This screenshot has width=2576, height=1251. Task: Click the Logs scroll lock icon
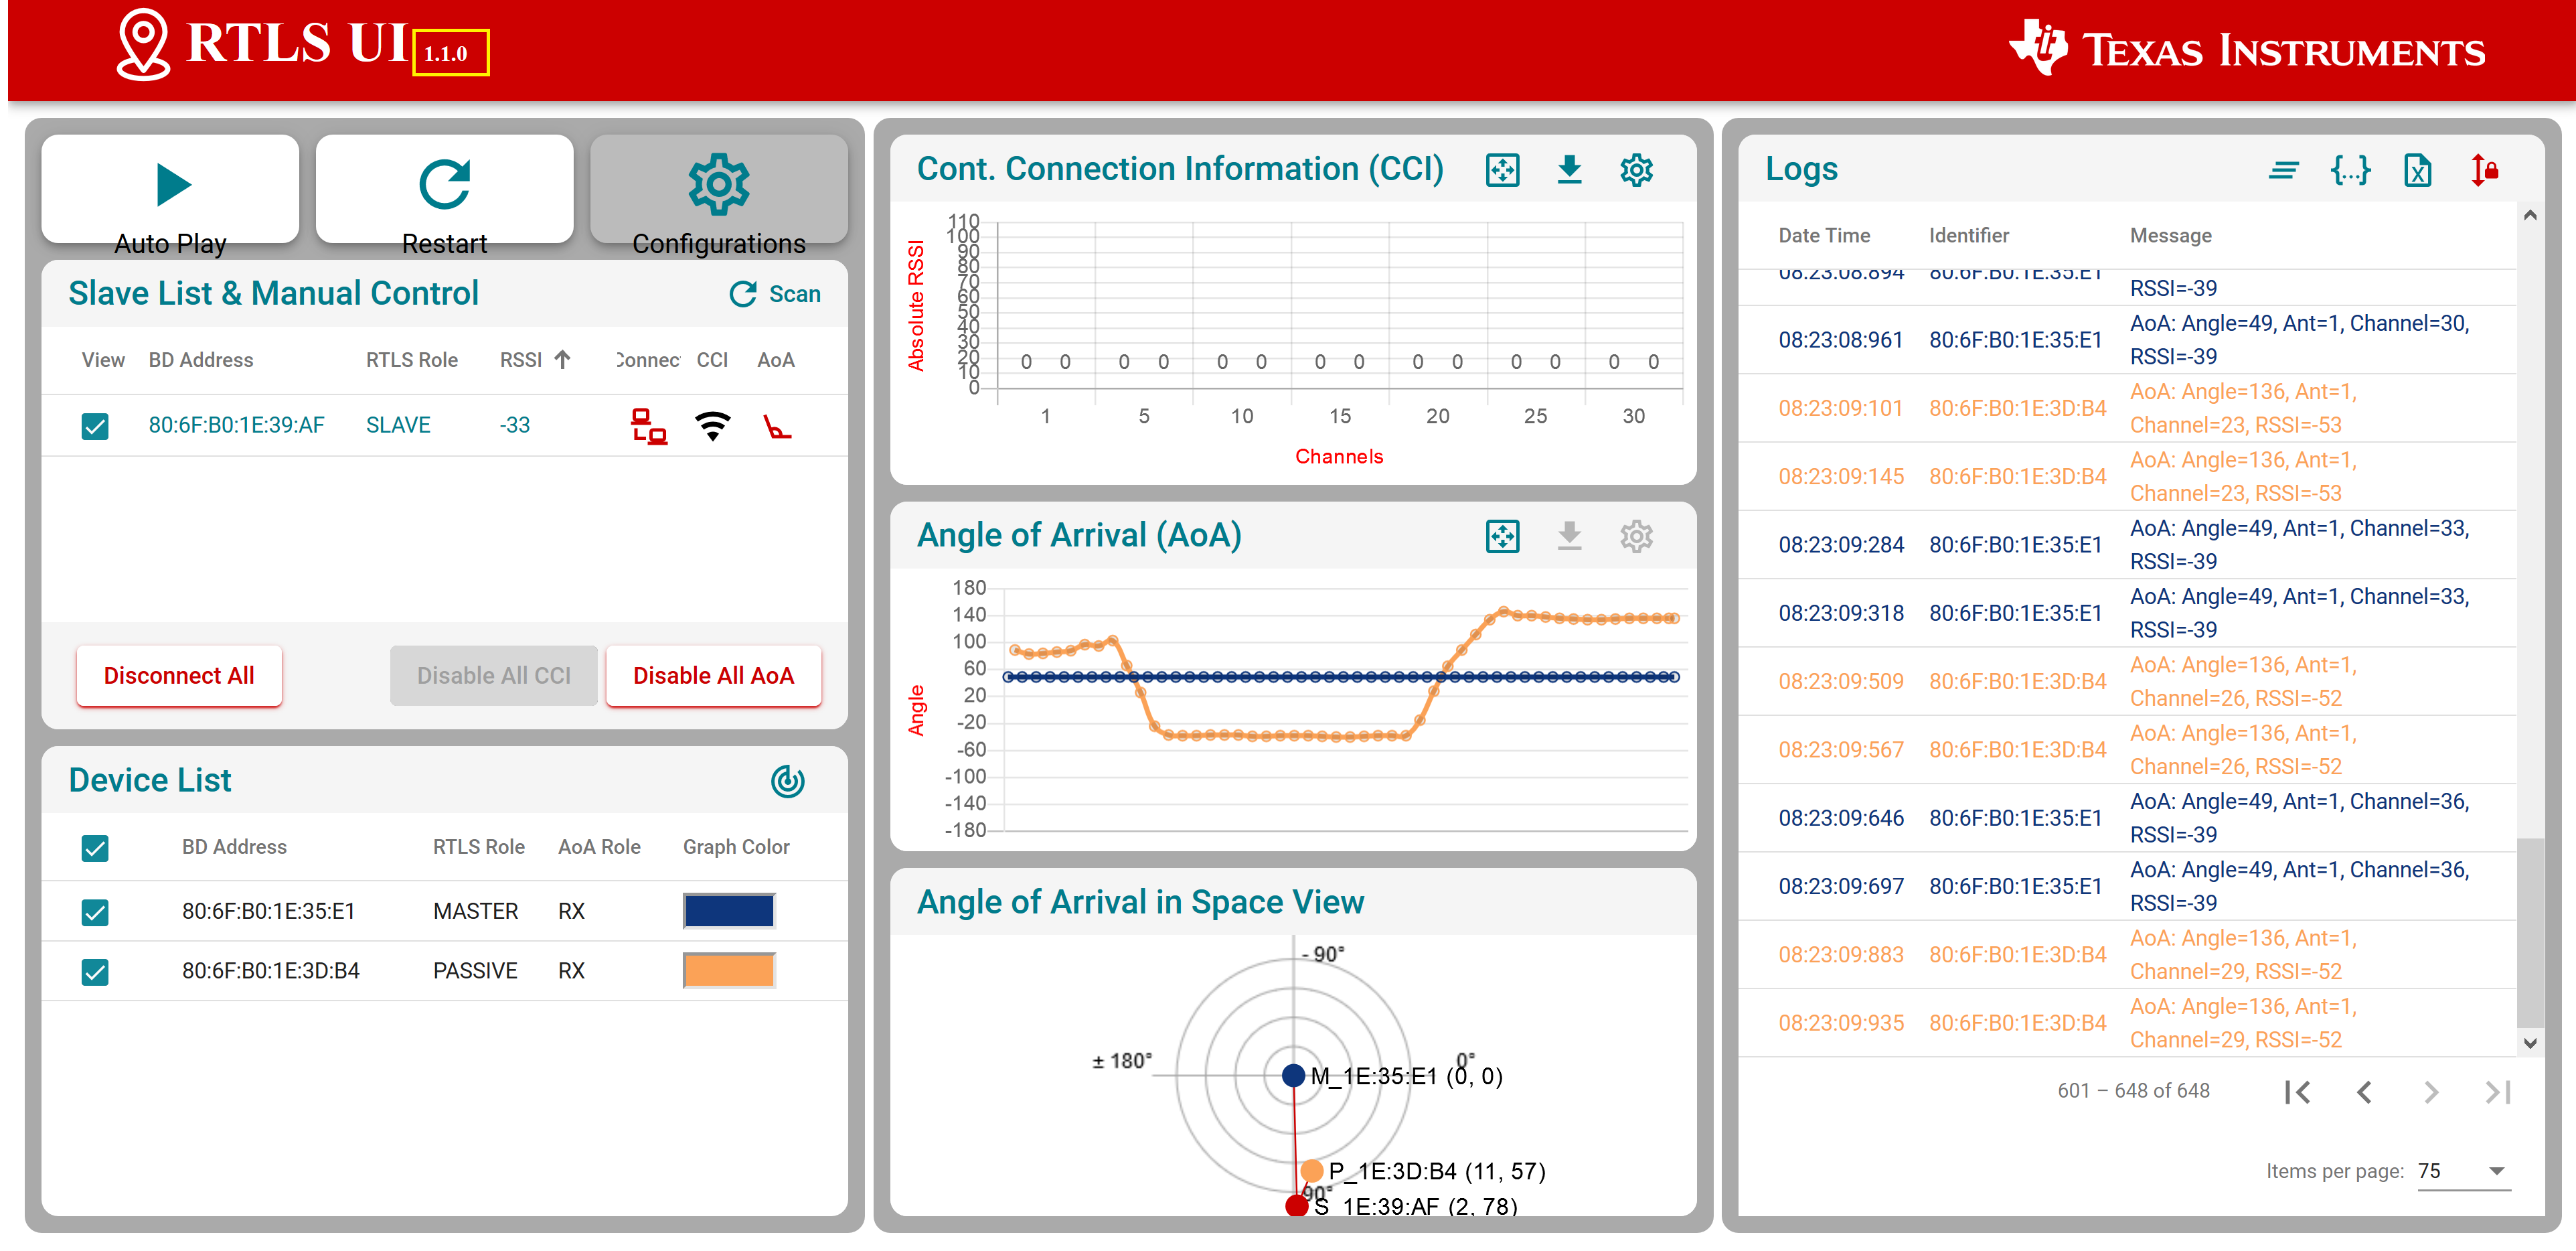click(x=2484, y=170)
